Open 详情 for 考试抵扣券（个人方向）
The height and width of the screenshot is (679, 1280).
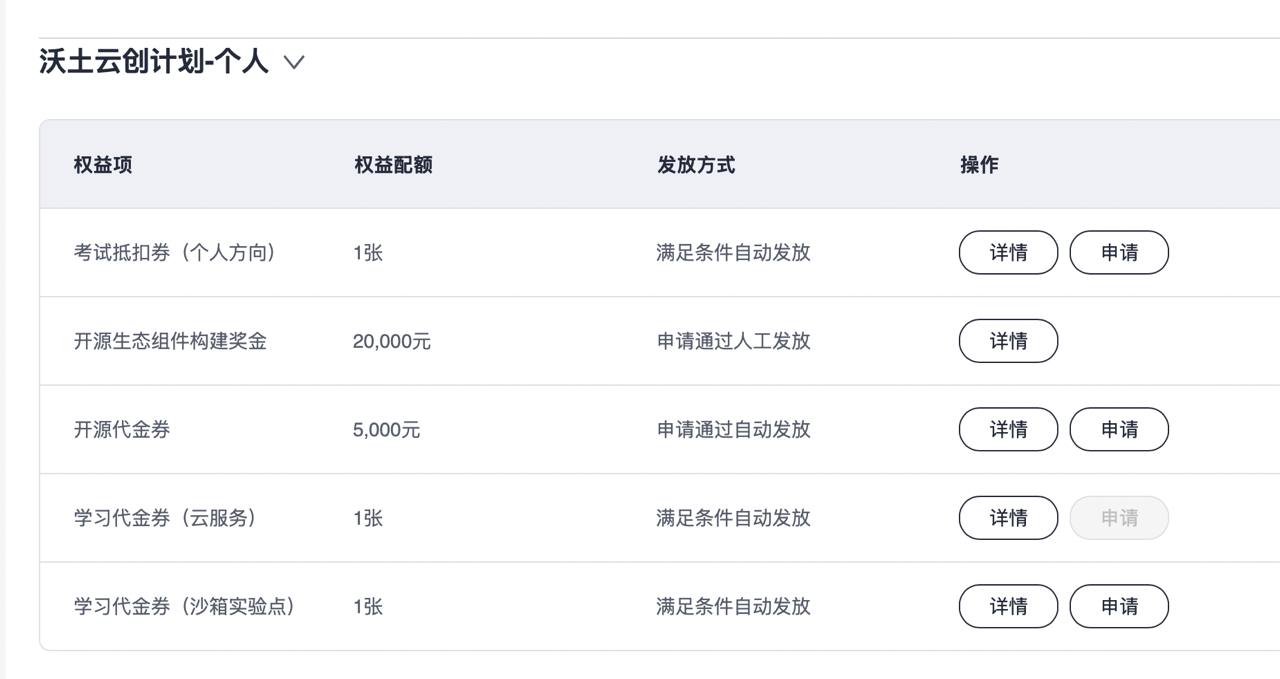pos(1008,252)
